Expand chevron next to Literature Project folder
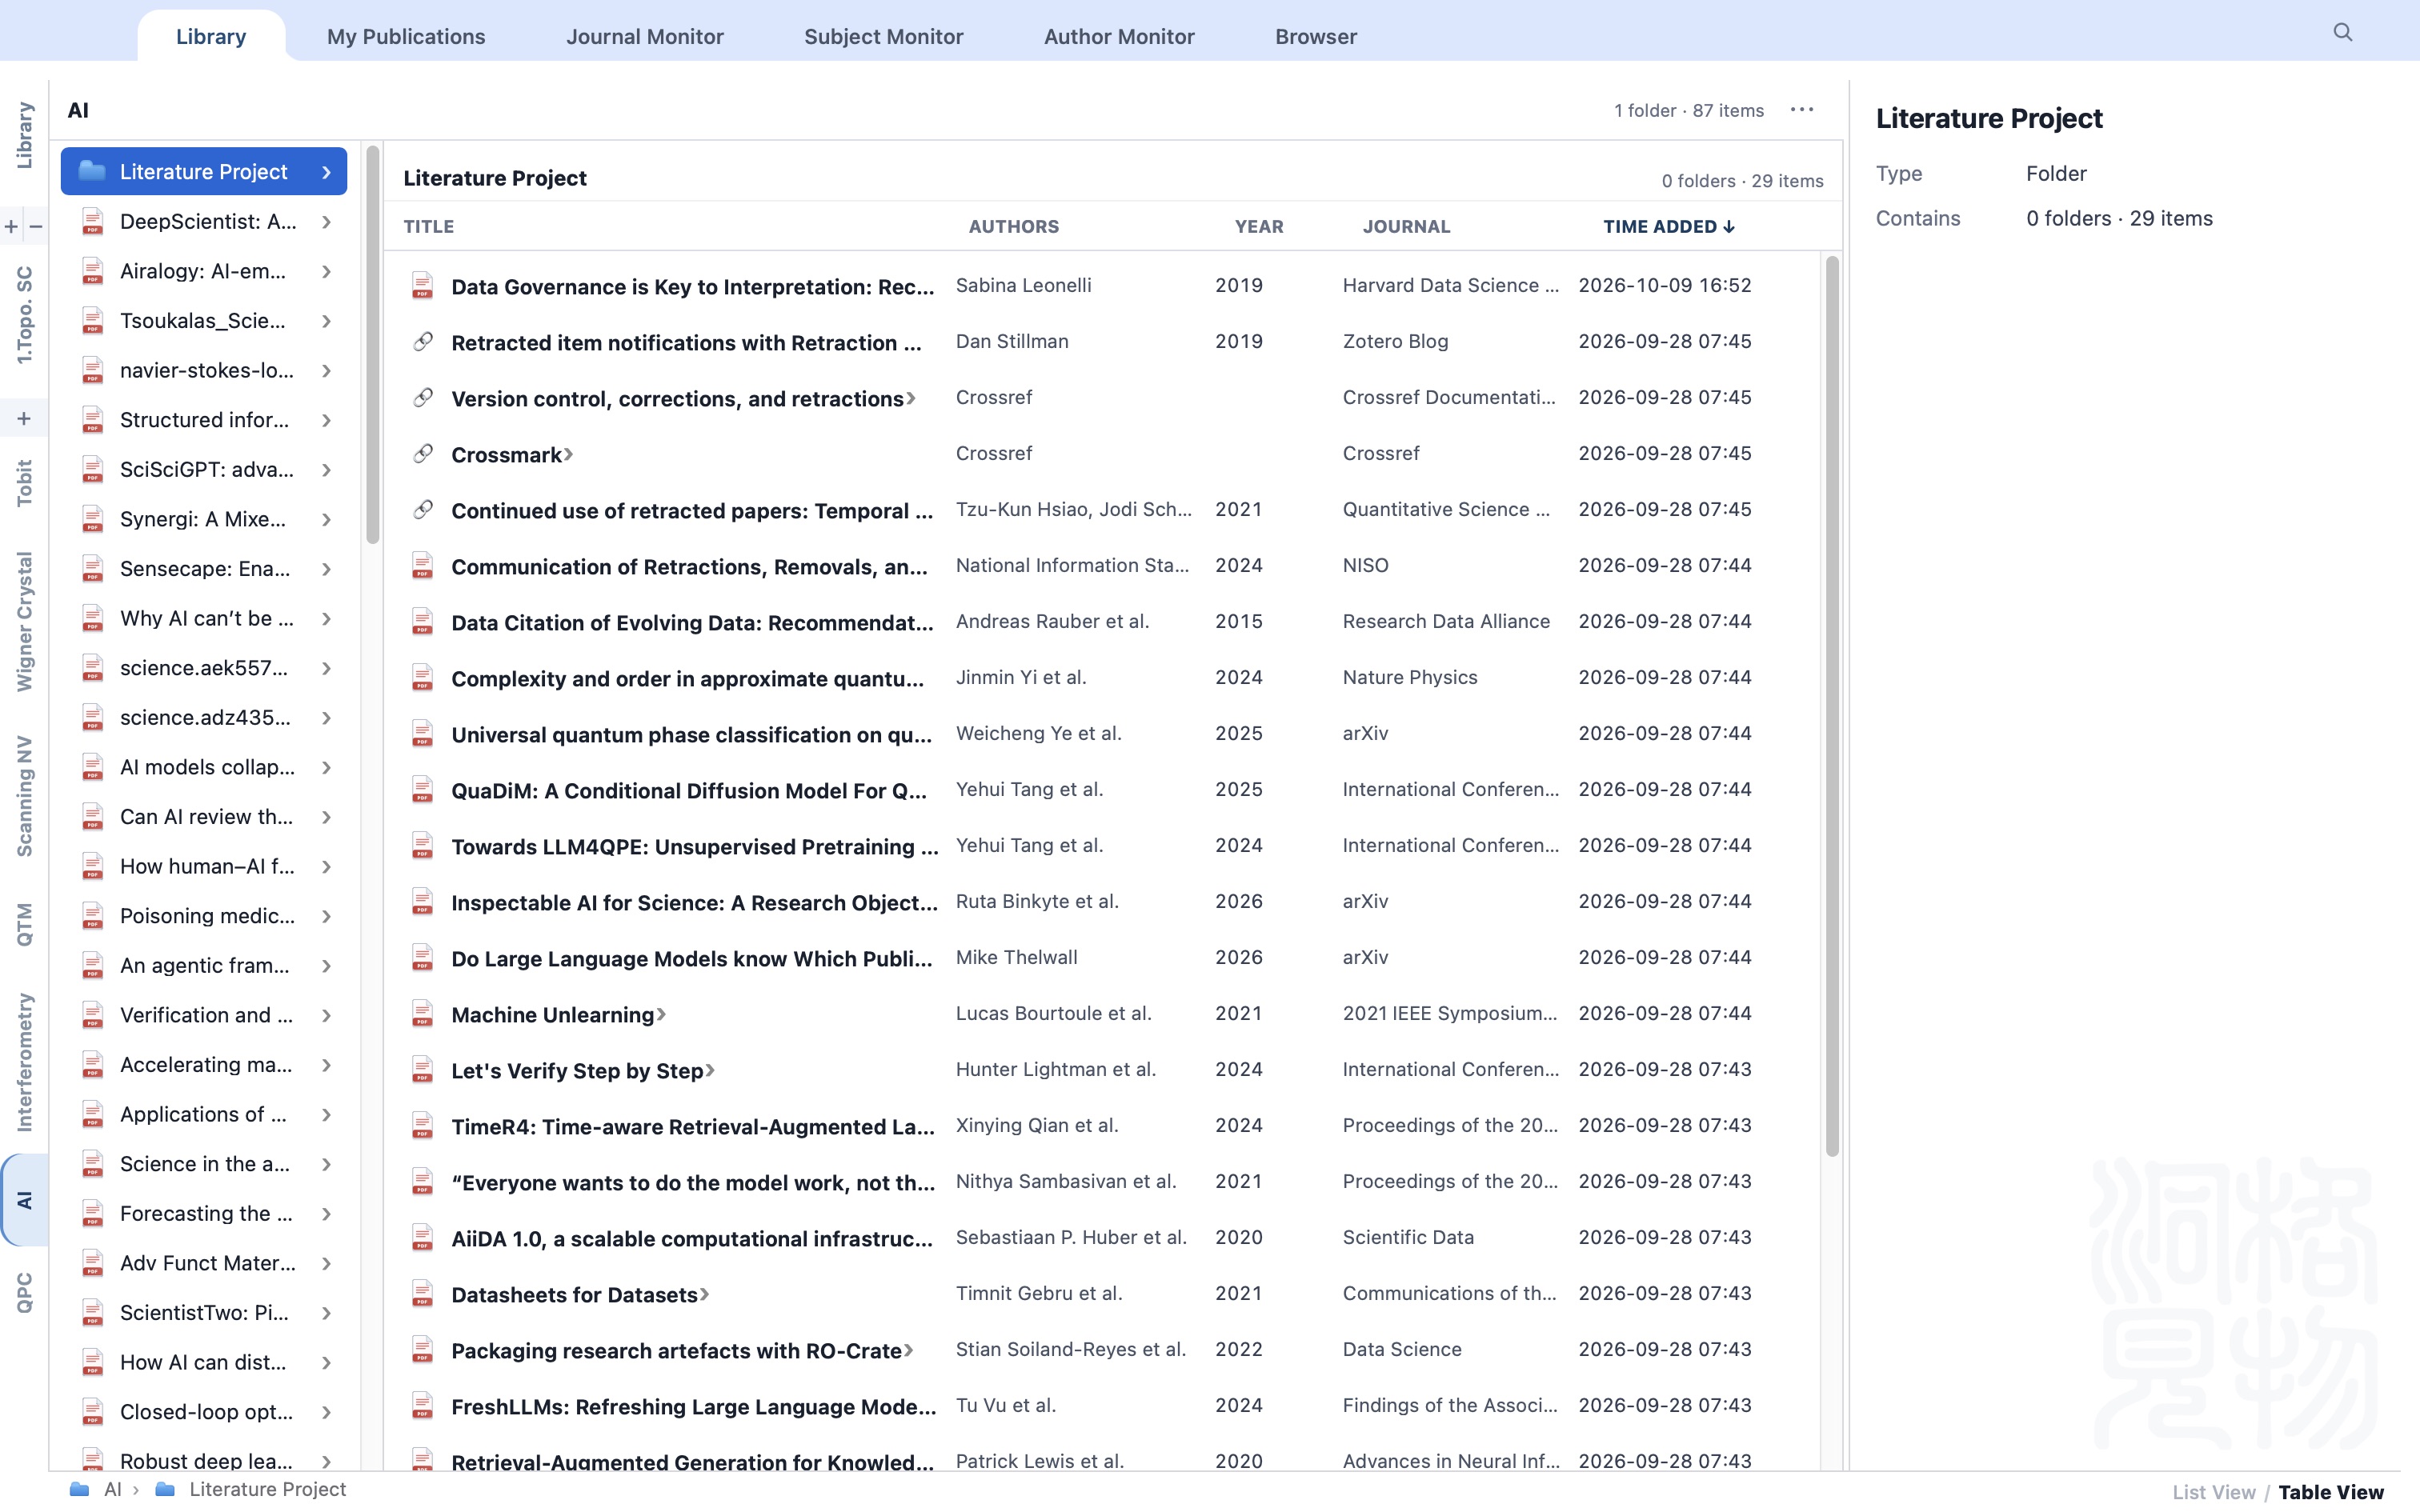Viewport: 2420px width, 1512px height. [326, 172]
